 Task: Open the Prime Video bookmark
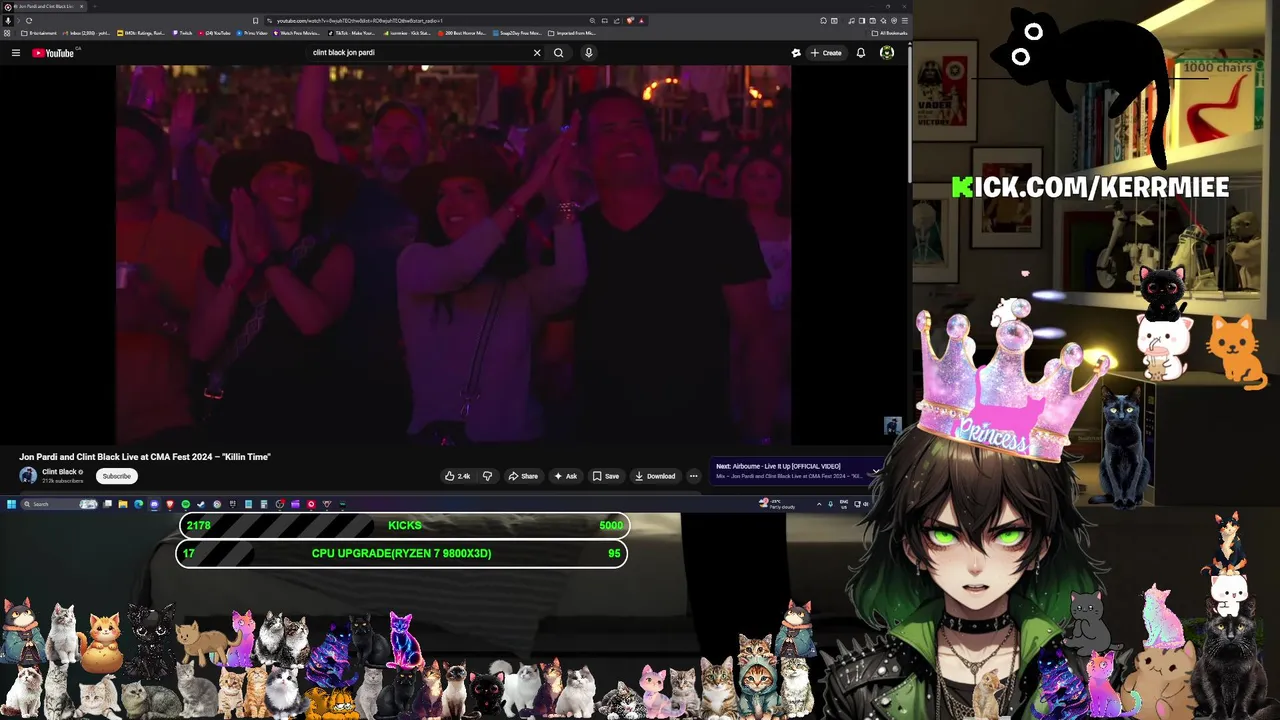(x=252, y=33)
